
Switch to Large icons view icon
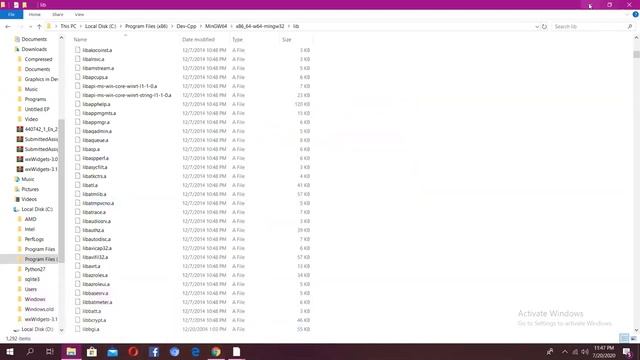tap(633, 338)
